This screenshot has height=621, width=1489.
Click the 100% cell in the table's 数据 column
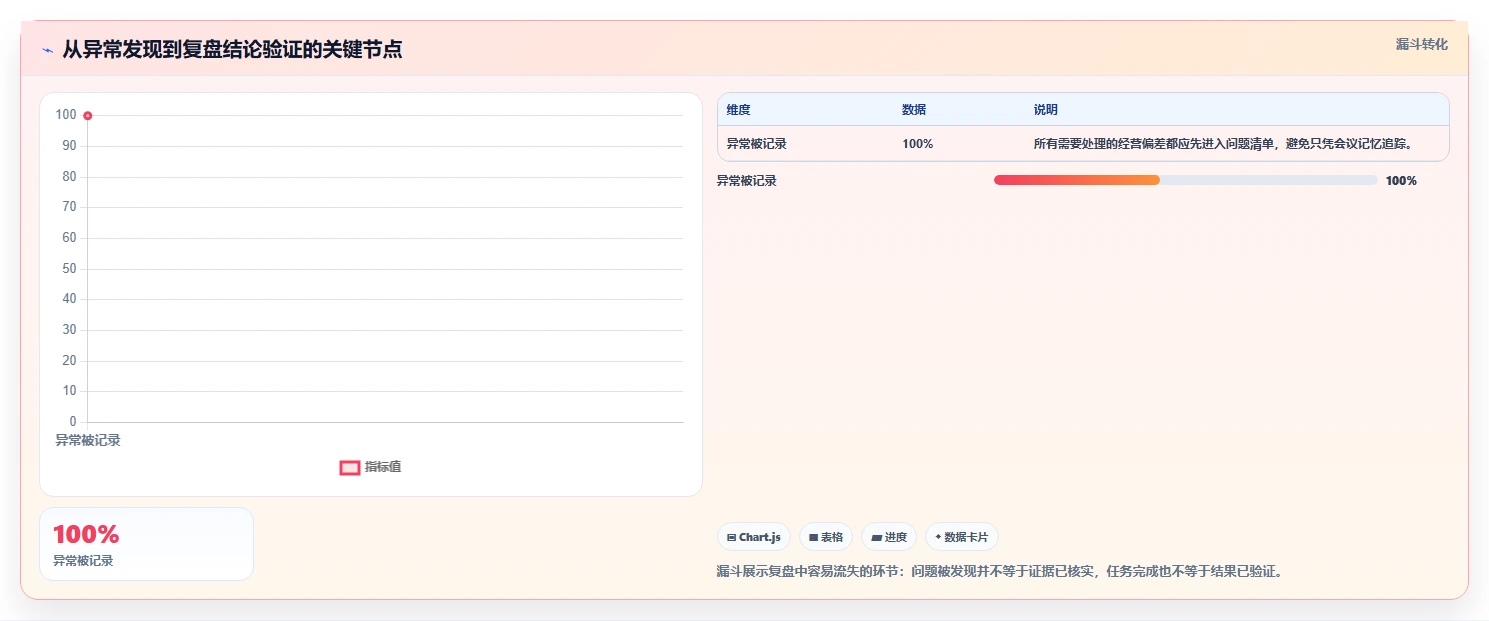(918, 144)
